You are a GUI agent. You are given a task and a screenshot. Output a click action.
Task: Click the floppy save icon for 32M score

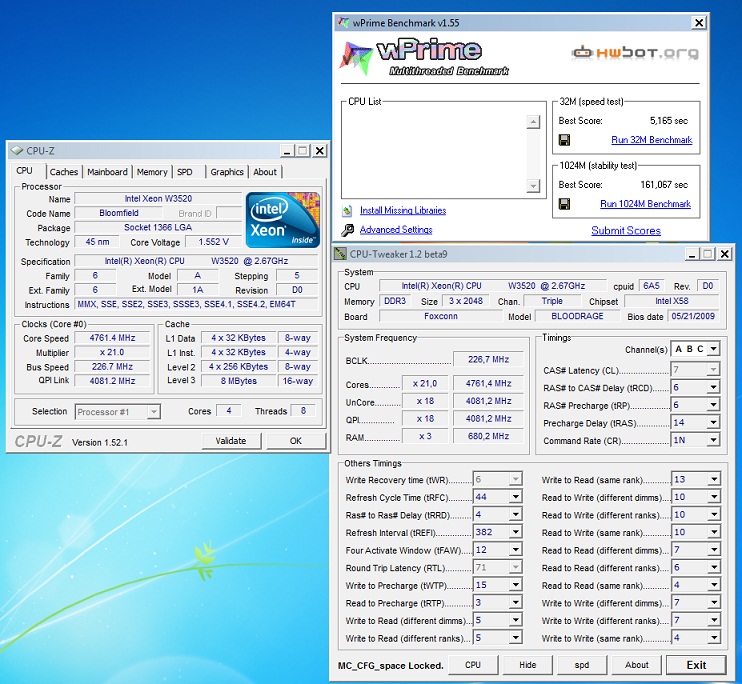(564, 140)
